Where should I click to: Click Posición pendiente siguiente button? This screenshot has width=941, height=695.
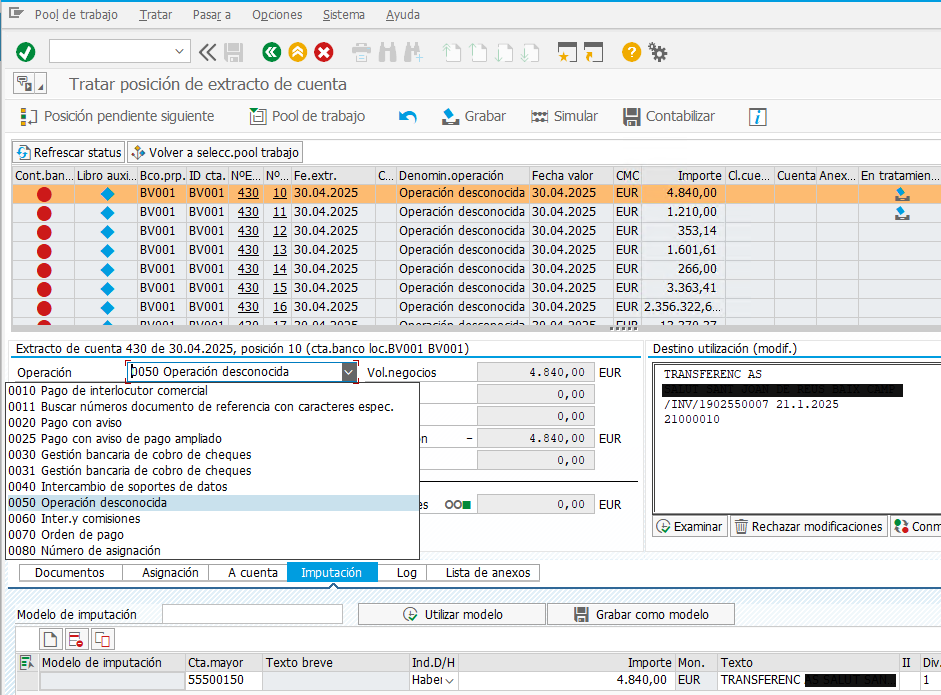click(118, 116)
